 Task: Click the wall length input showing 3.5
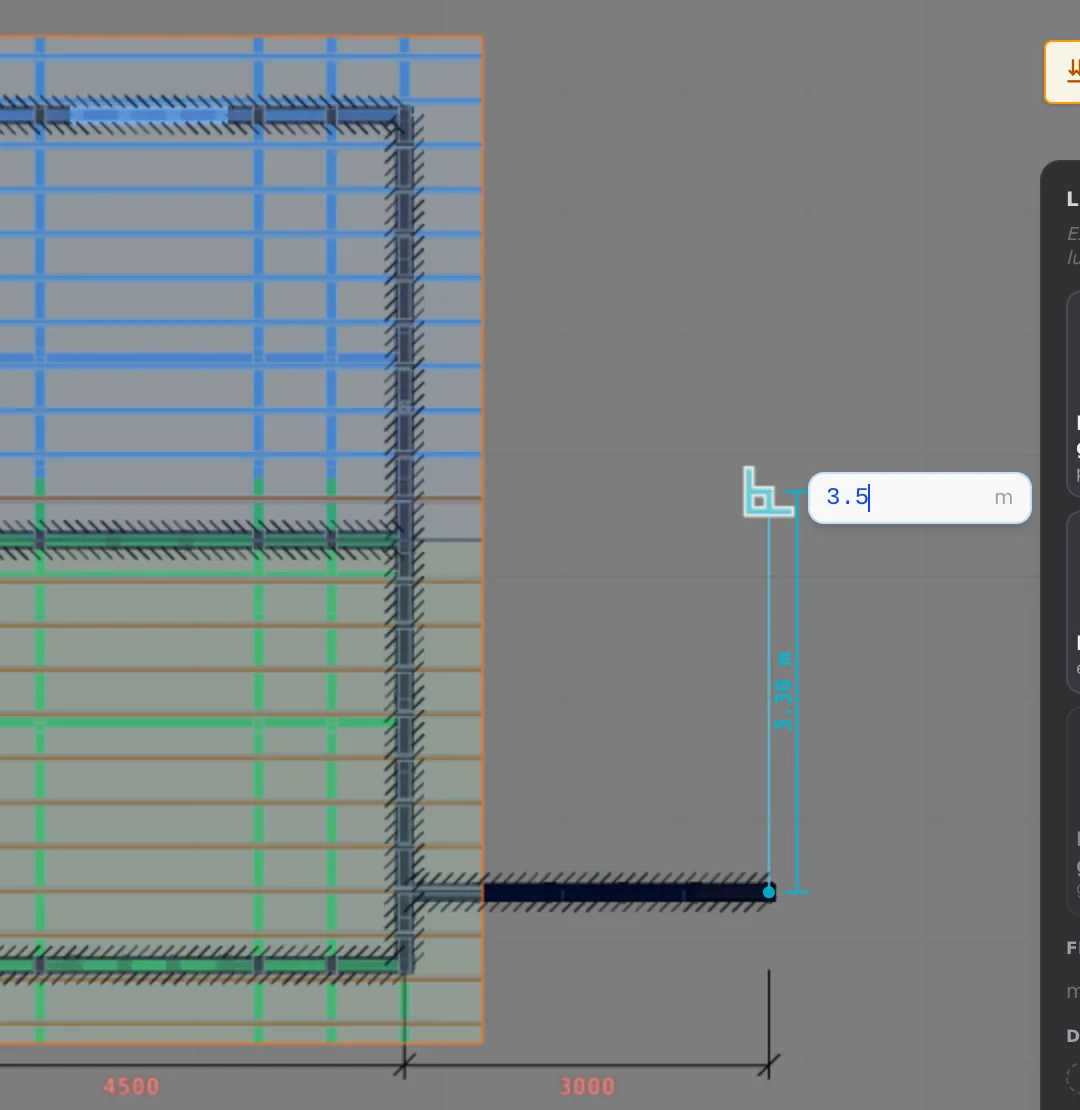tap(919, 498)
